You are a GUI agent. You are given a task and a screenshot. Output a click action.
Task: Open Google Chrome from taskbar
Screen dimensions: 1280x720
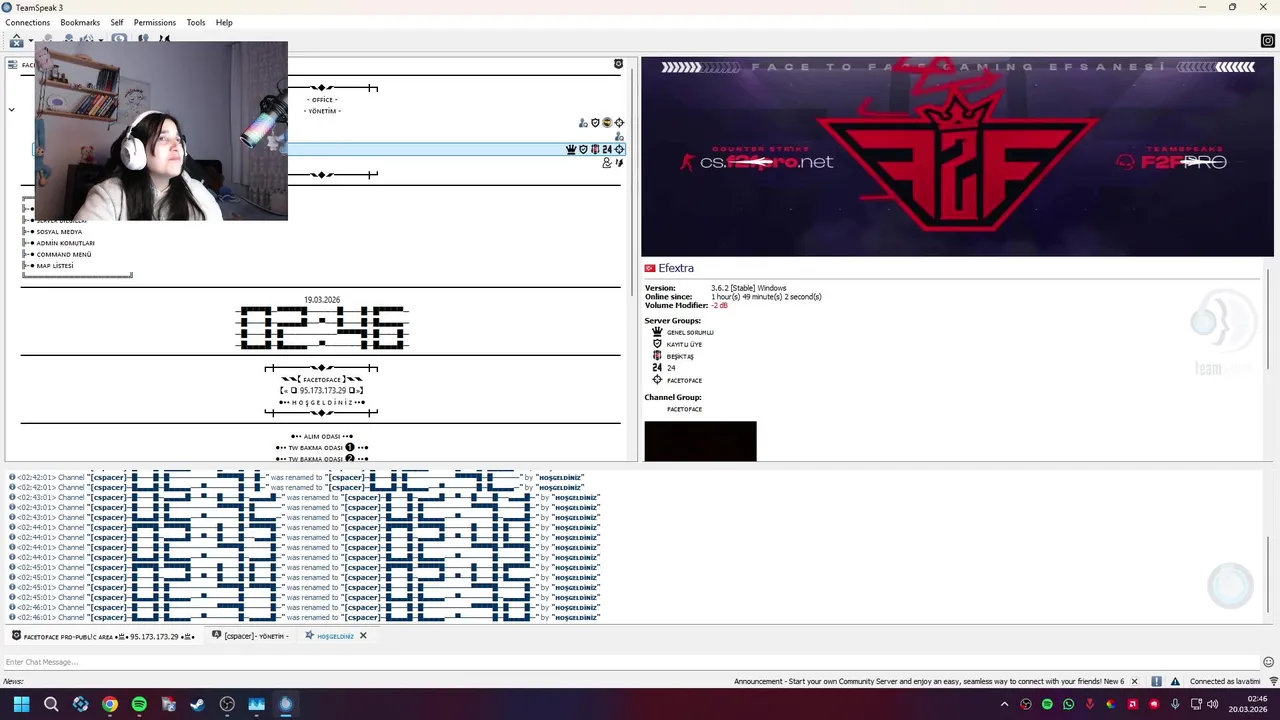(x=110, y=704)
